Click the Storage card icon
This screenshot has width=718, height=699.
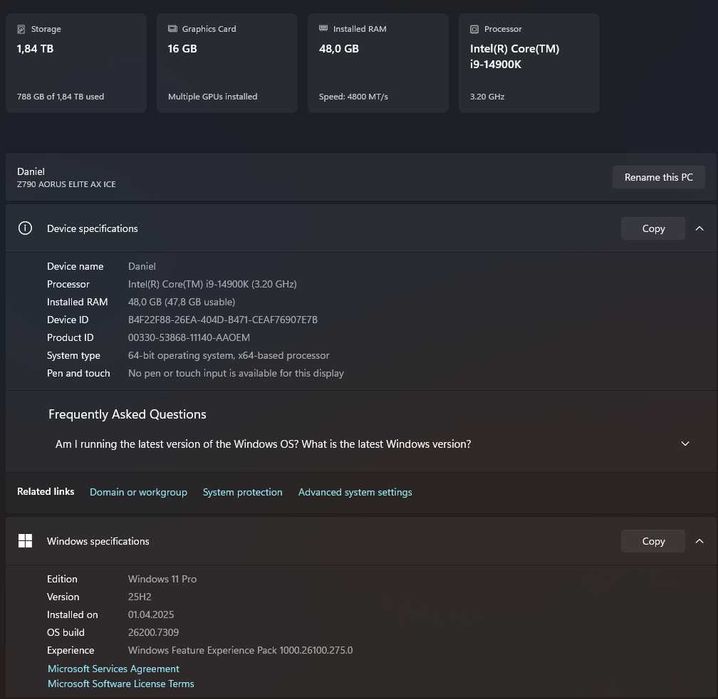[21, 29]
